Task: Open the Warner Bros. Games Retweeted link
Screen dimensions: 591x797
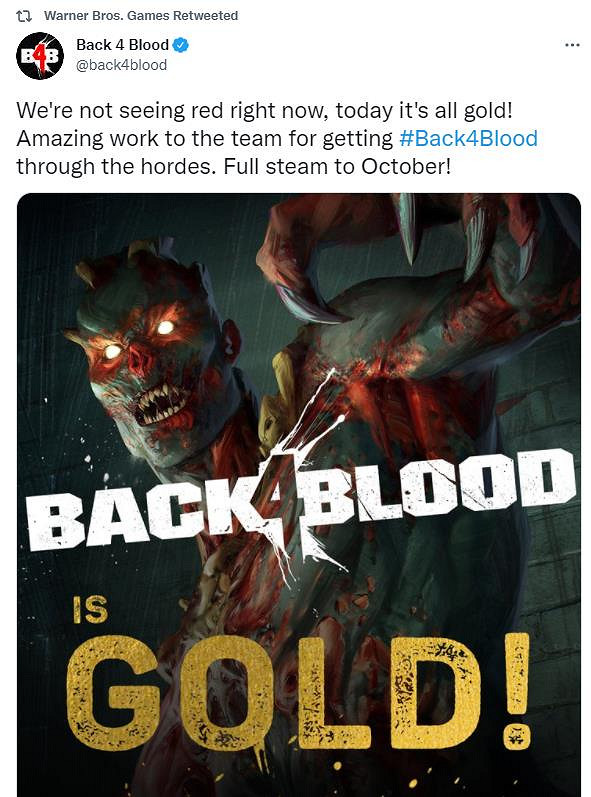Action: (x=141, y=16)
